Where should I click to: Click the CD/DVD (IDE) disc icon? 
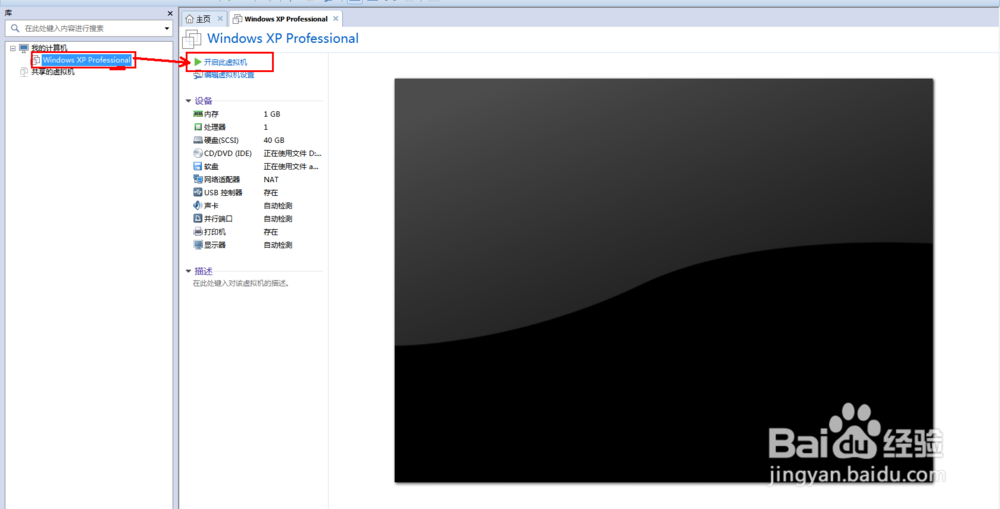pos(198,153)
